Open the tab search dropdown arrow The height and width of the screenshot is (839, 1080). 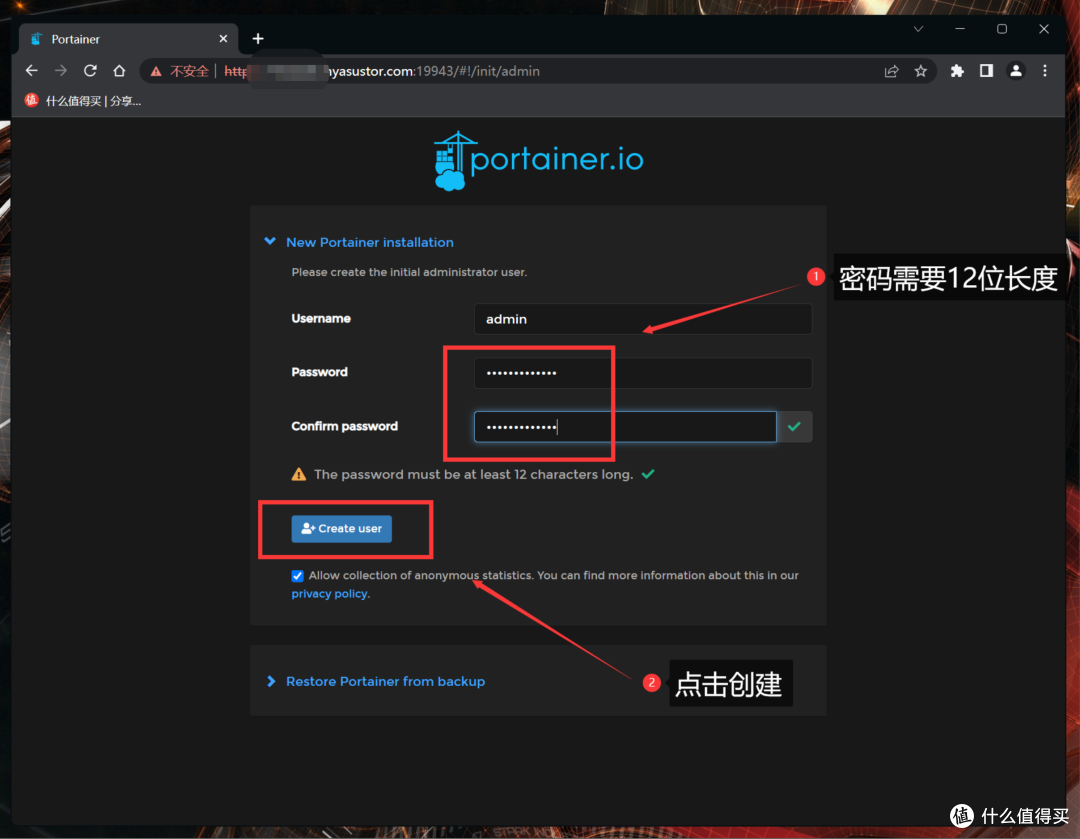tap(918, 30)
